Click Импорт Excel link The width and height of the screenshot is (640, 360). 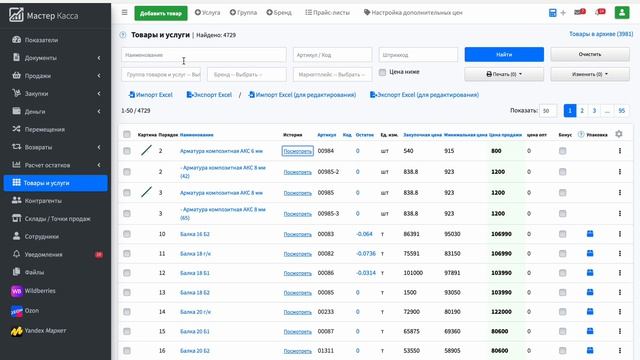click(151, 95)
